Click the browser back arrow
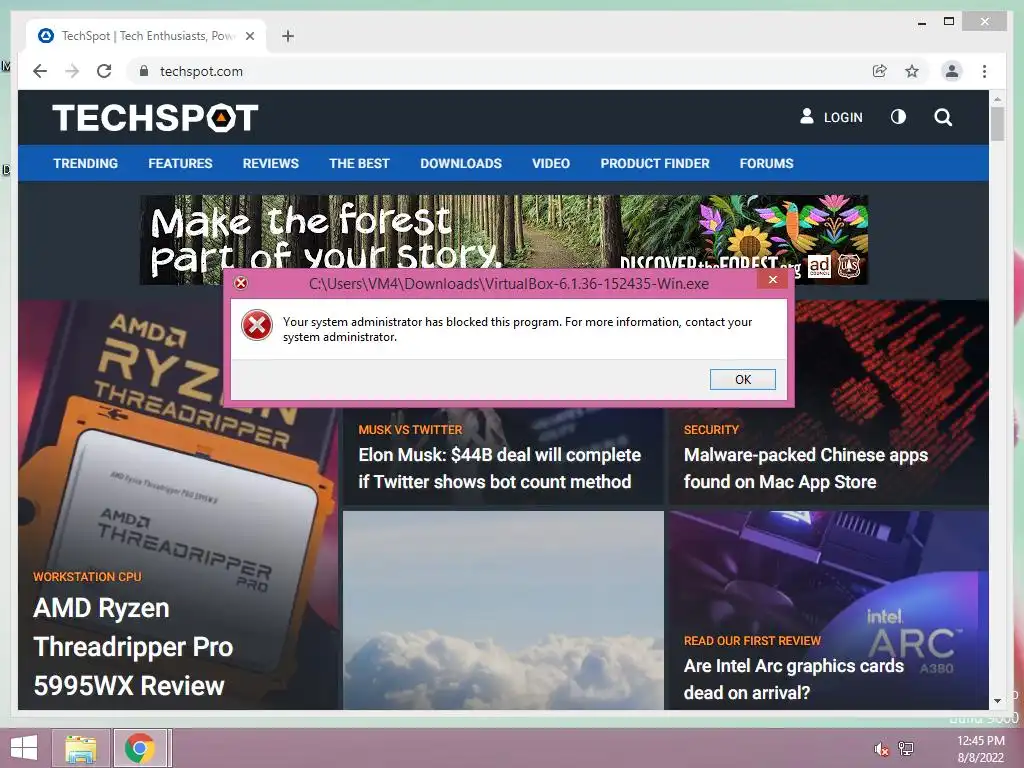Viewport: 1024px width, 768px height. tap(40, 71)
